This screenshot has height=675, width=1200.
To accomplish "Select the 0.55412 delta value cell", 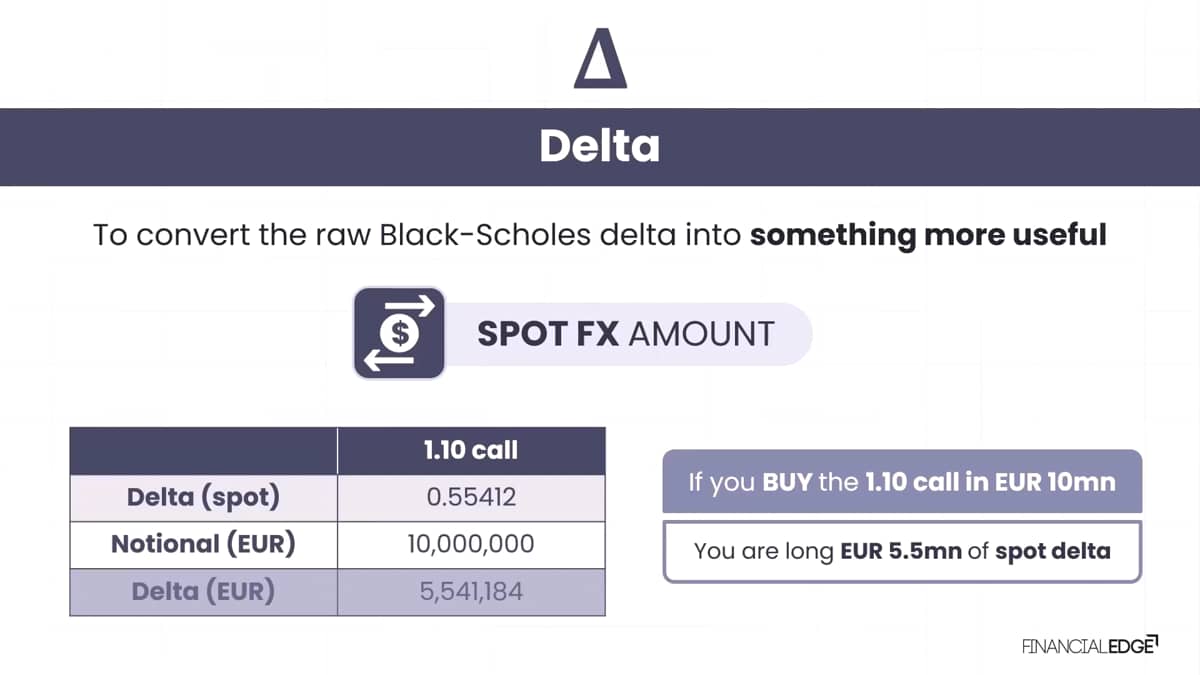I will click(x=471, y=496).
